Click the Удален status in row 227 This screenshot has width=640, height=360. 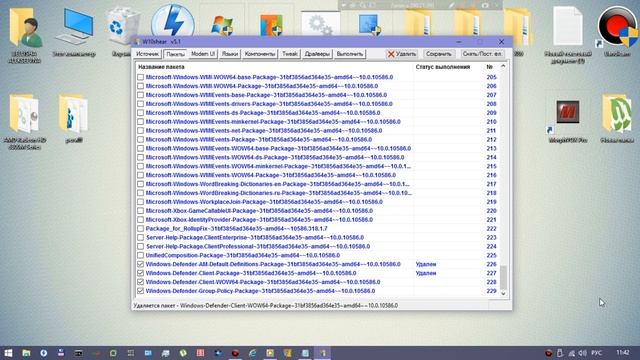point(426,273)
